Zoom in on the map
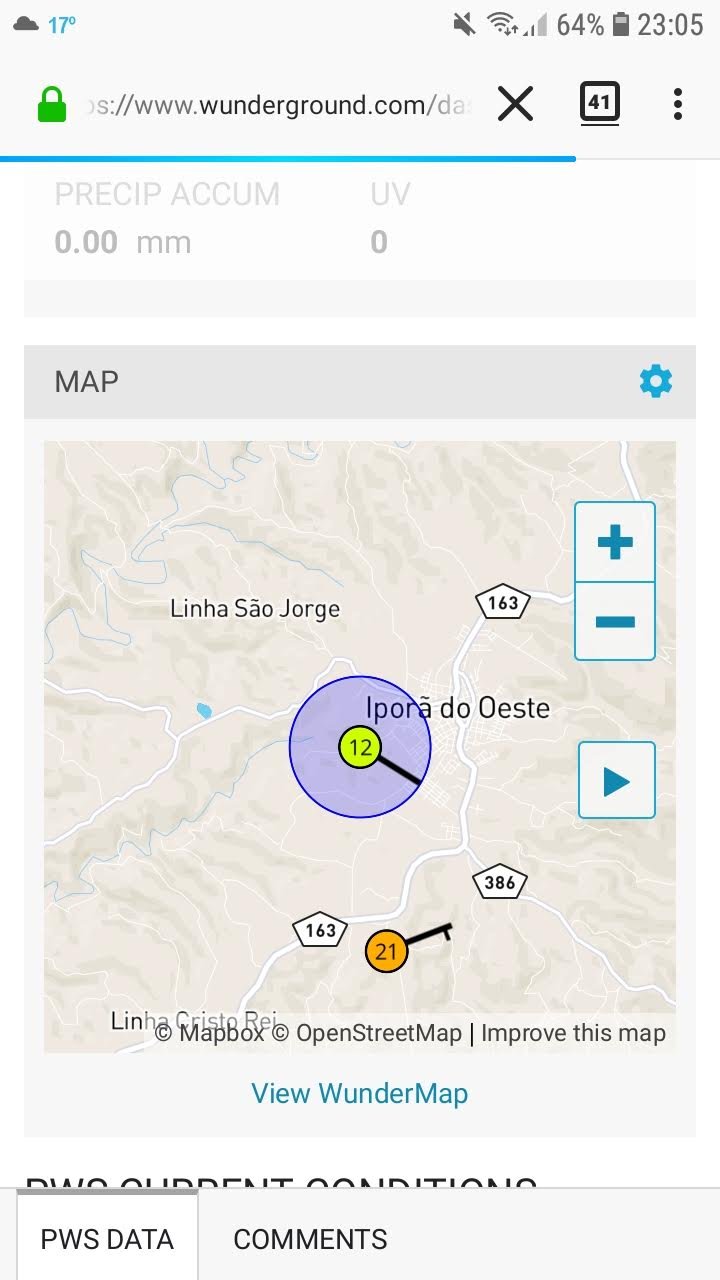 615,542
